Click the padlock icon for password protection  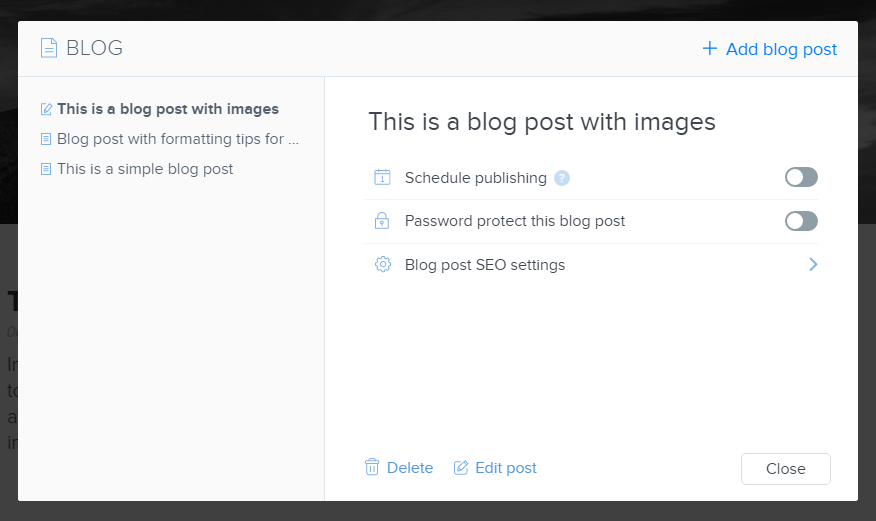382,221
